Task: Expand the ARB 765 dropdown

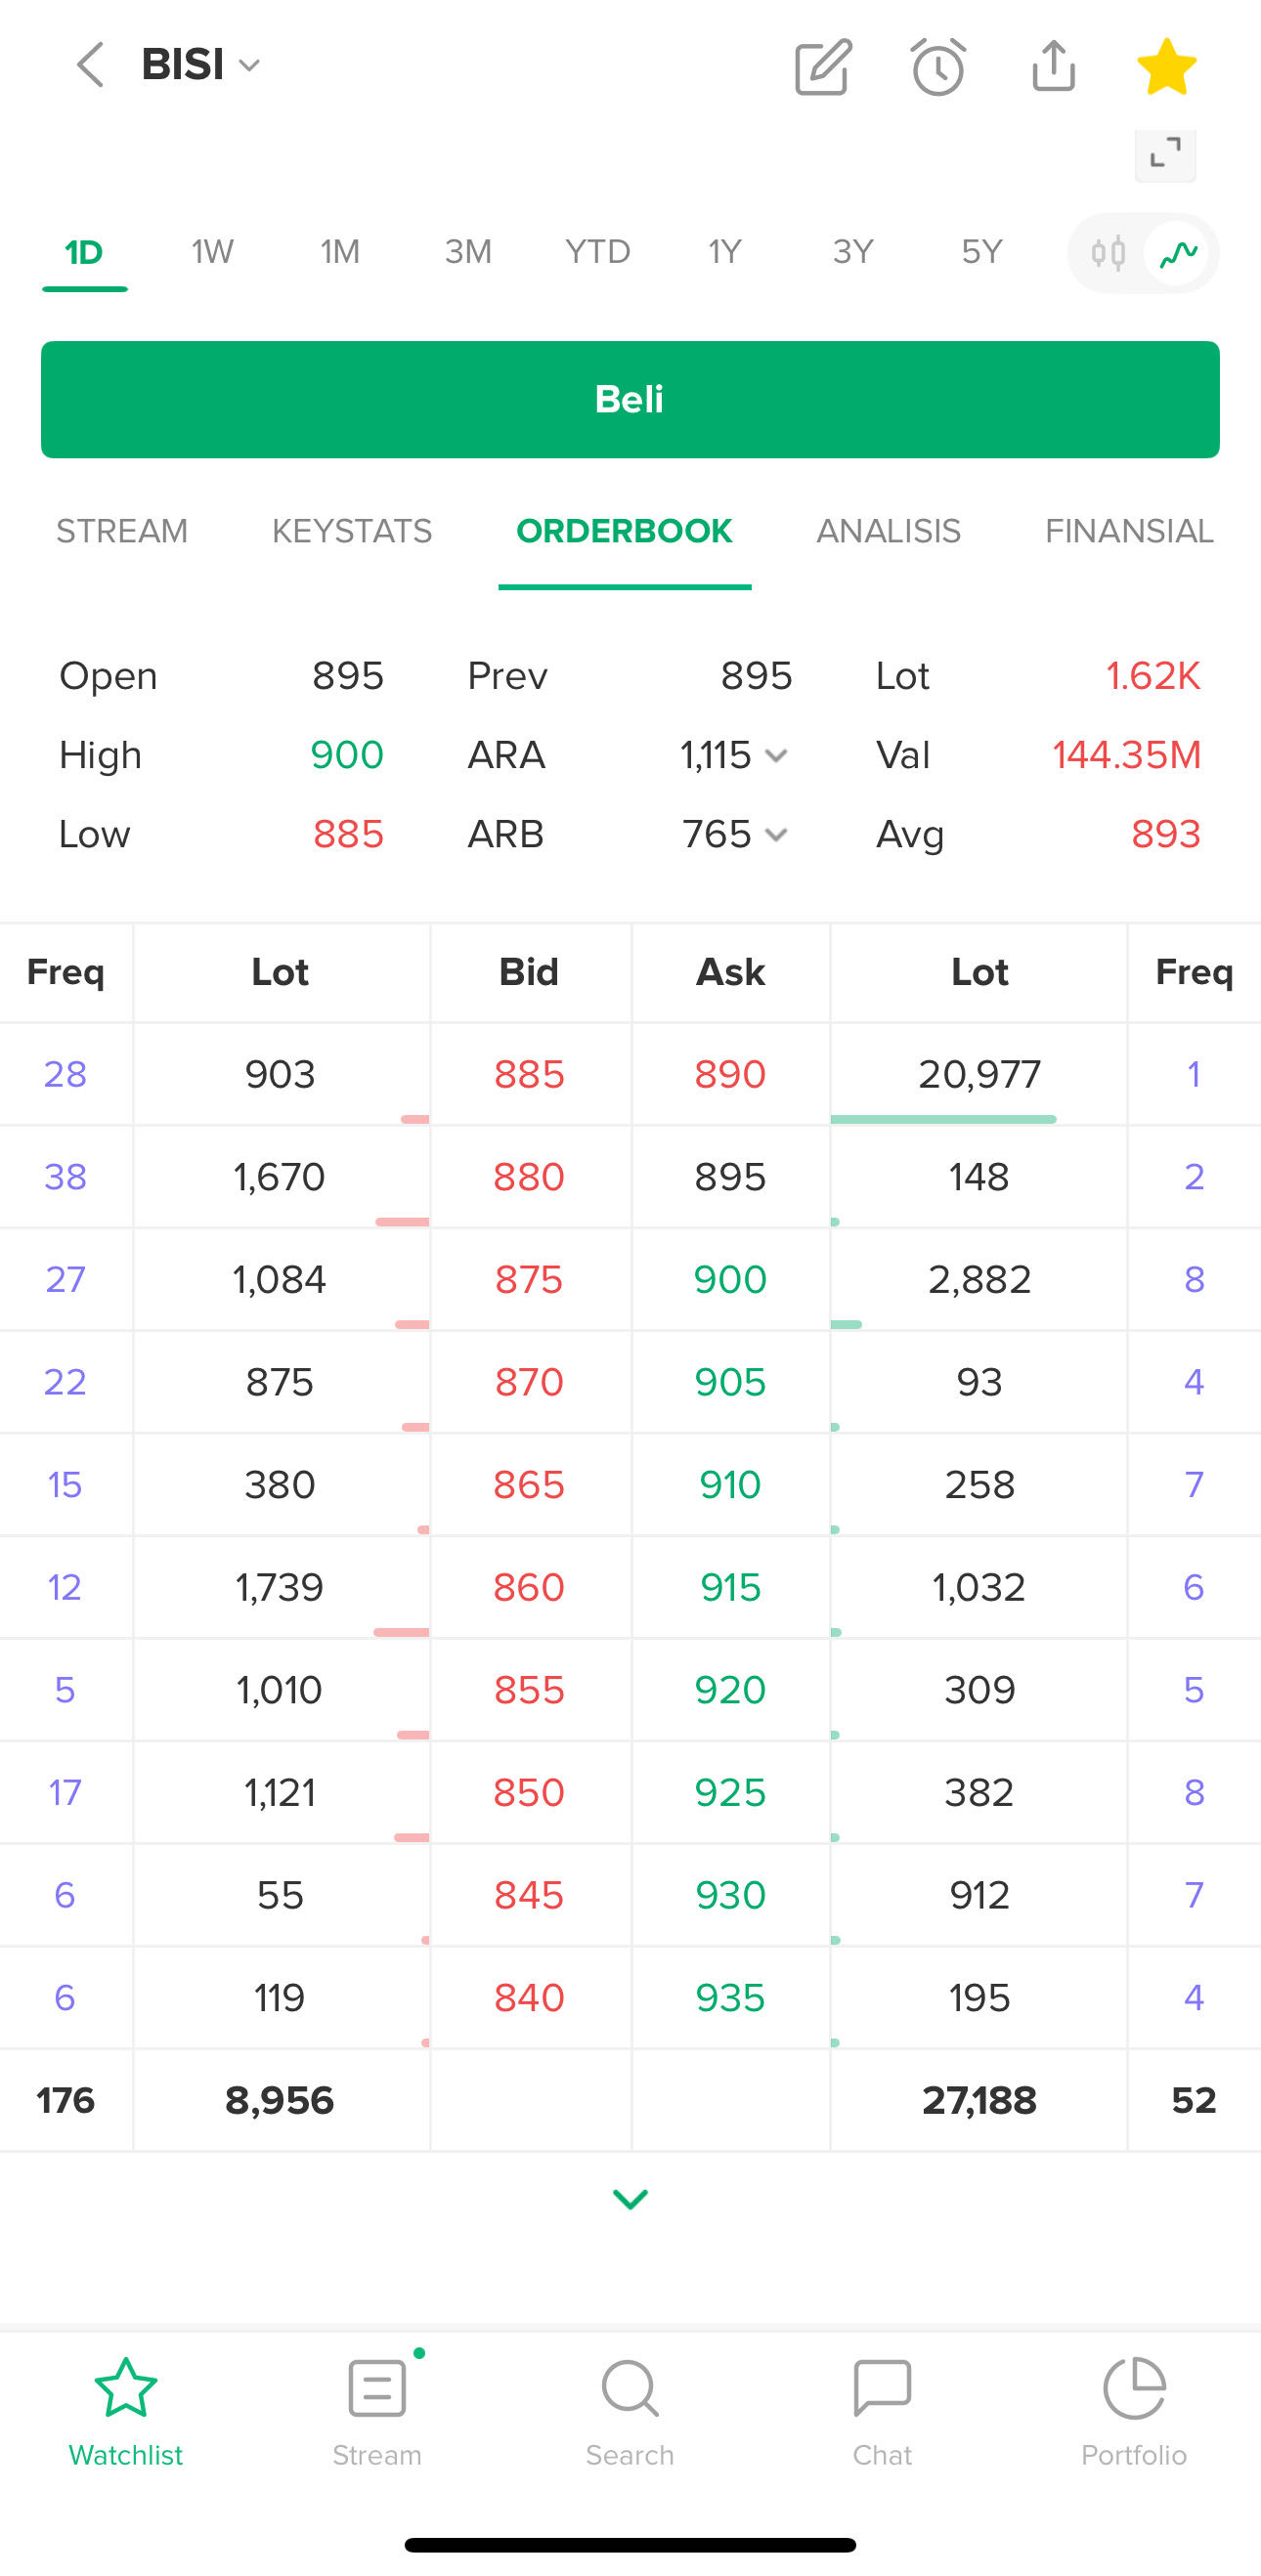Action: 775,835
